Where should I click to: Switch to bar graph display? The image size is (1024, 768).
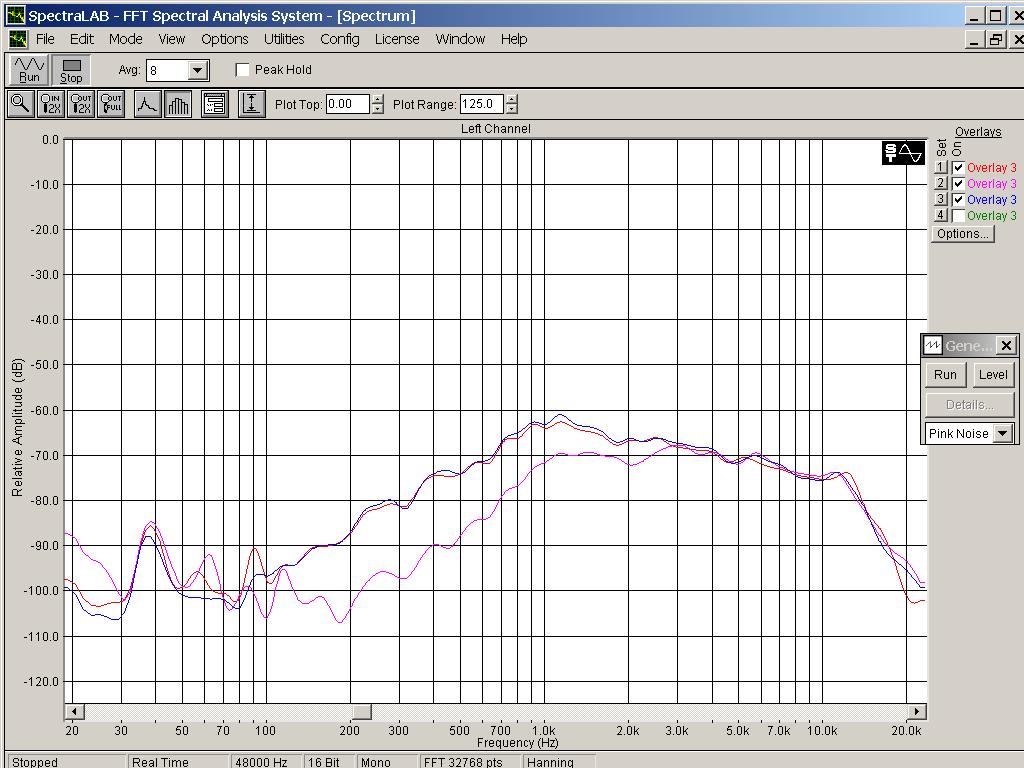[178, 104]
